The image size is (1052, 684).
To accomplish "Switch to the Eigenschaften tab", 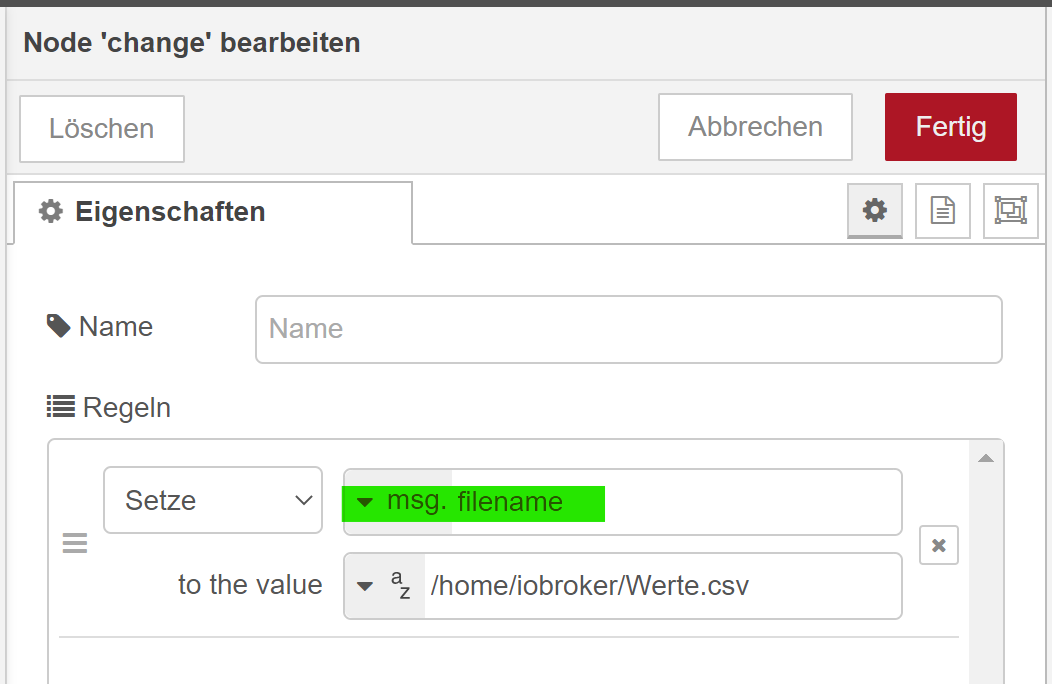I will (x=212, y=212).
